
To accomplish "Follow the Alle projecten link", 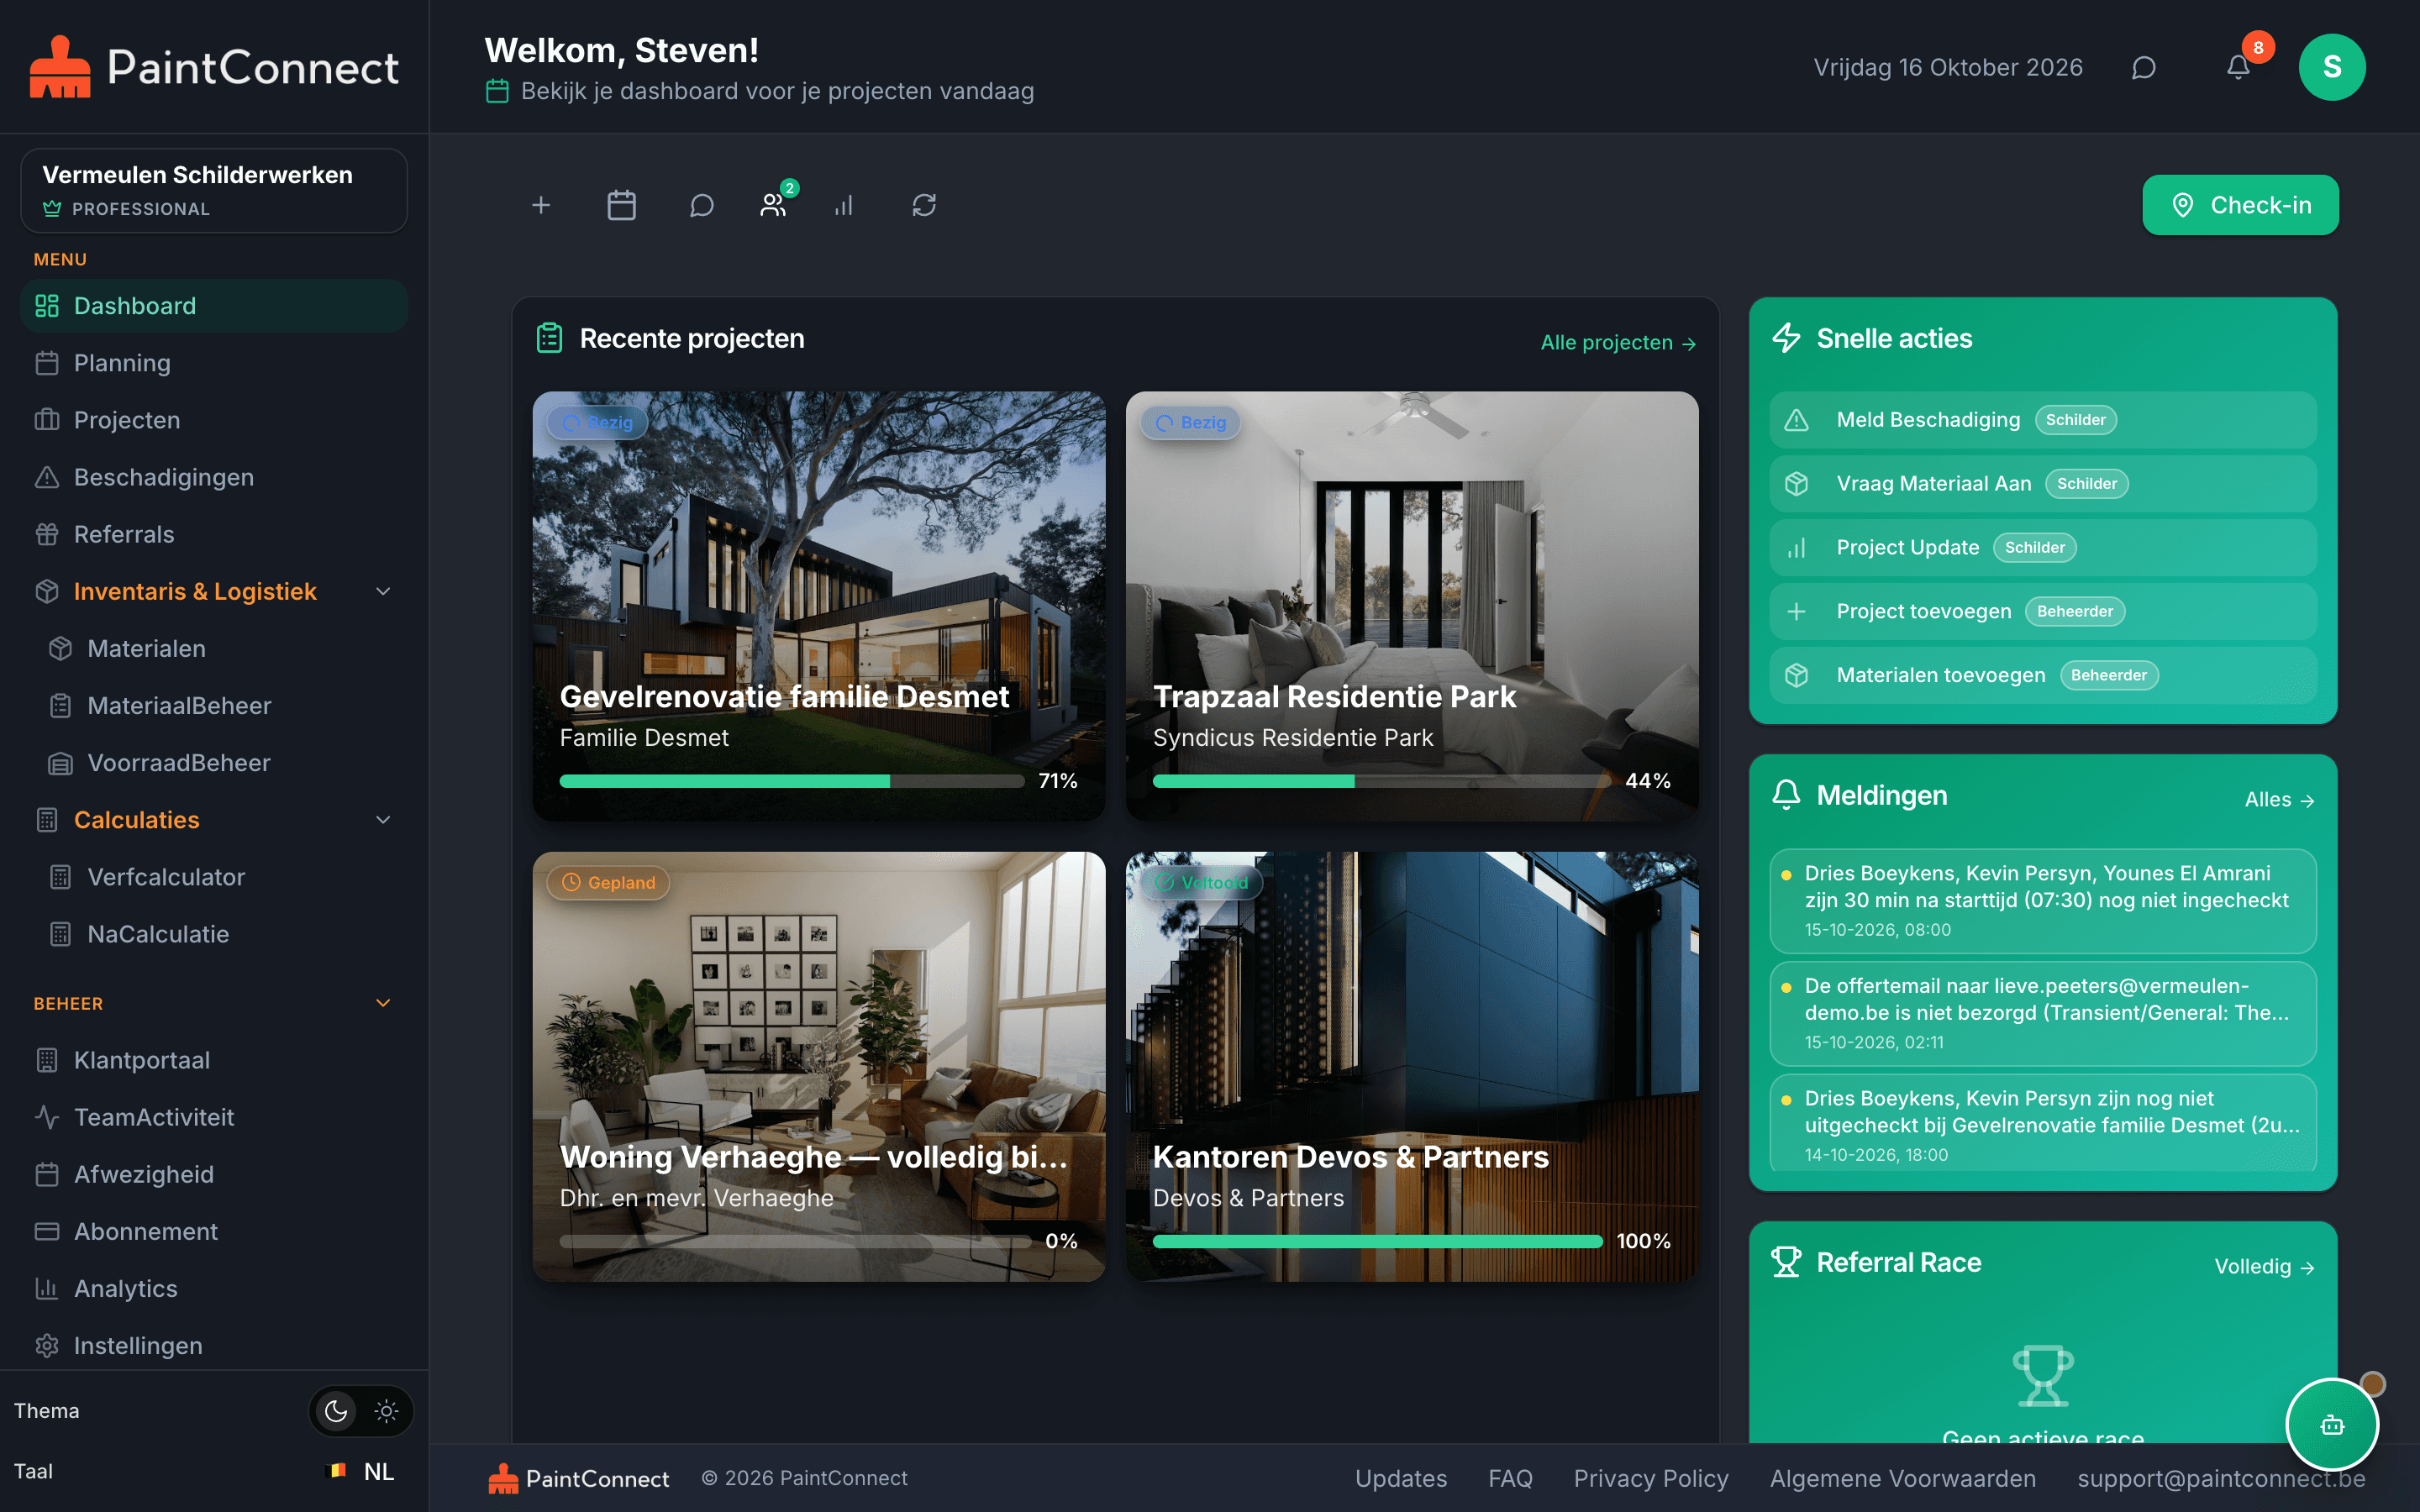I will point(1618,343).
